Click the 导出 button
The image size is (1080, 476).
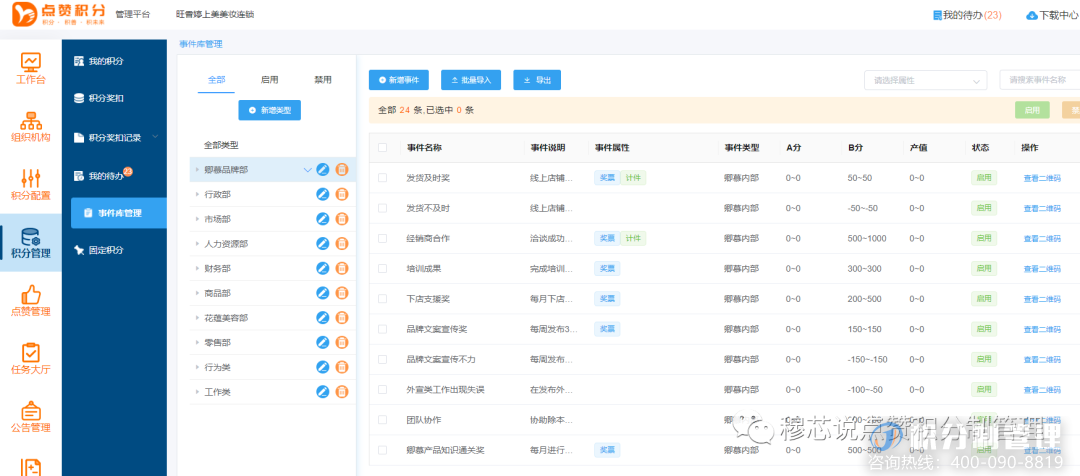point(537,80)
